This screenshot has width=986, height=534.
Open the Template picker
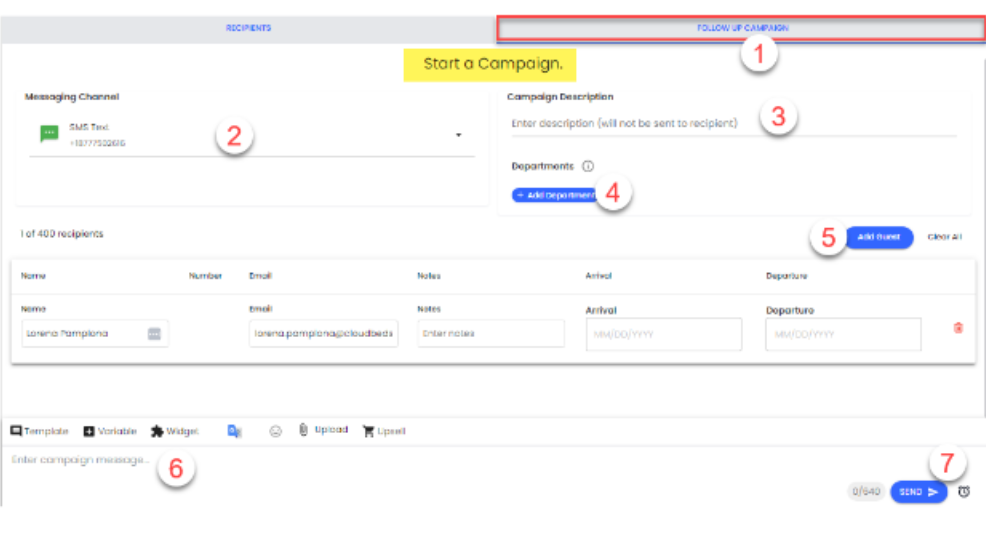pos(39,431)
